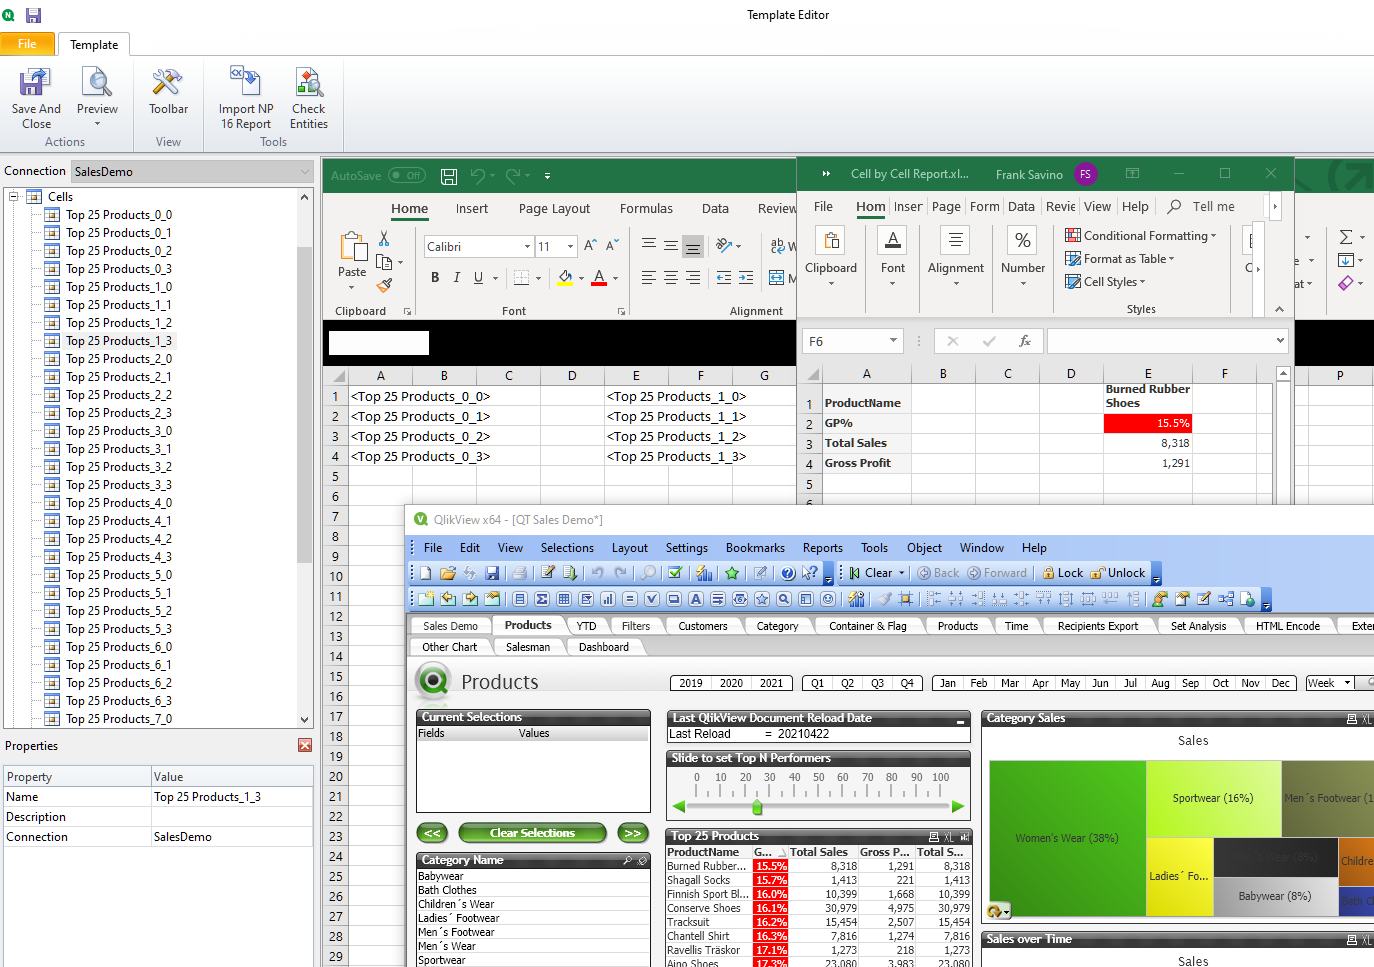Click Increase Font Size icon
1374x967 pixels.
pyautogui.click(x=590, y=245)
